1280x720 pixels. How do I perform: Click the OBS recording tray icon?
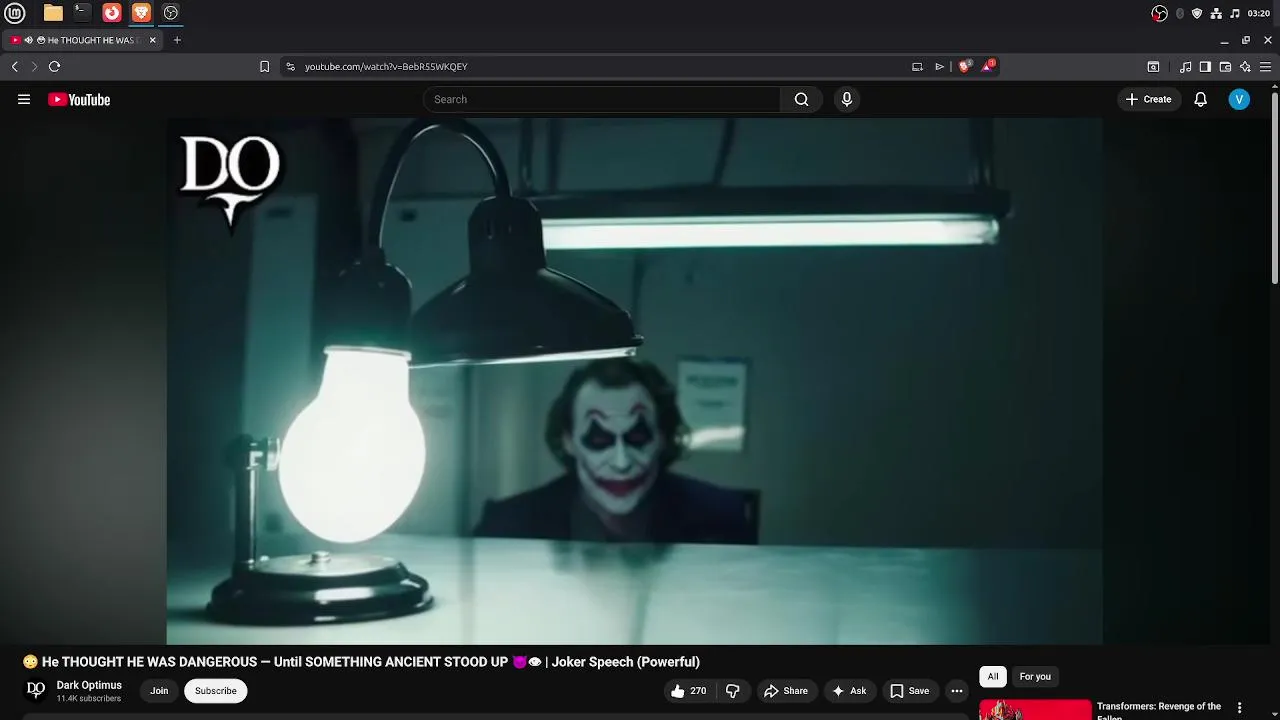point(1159,13)
